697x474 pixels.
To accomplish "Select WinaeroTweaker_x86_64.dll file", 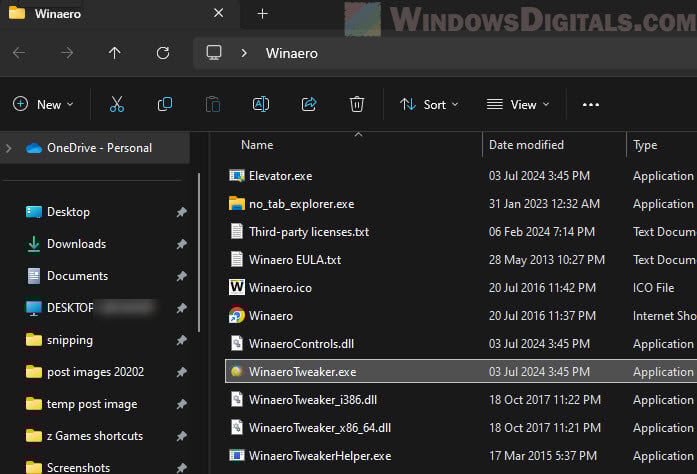I will pyautogui.click(x=320, y=428).
